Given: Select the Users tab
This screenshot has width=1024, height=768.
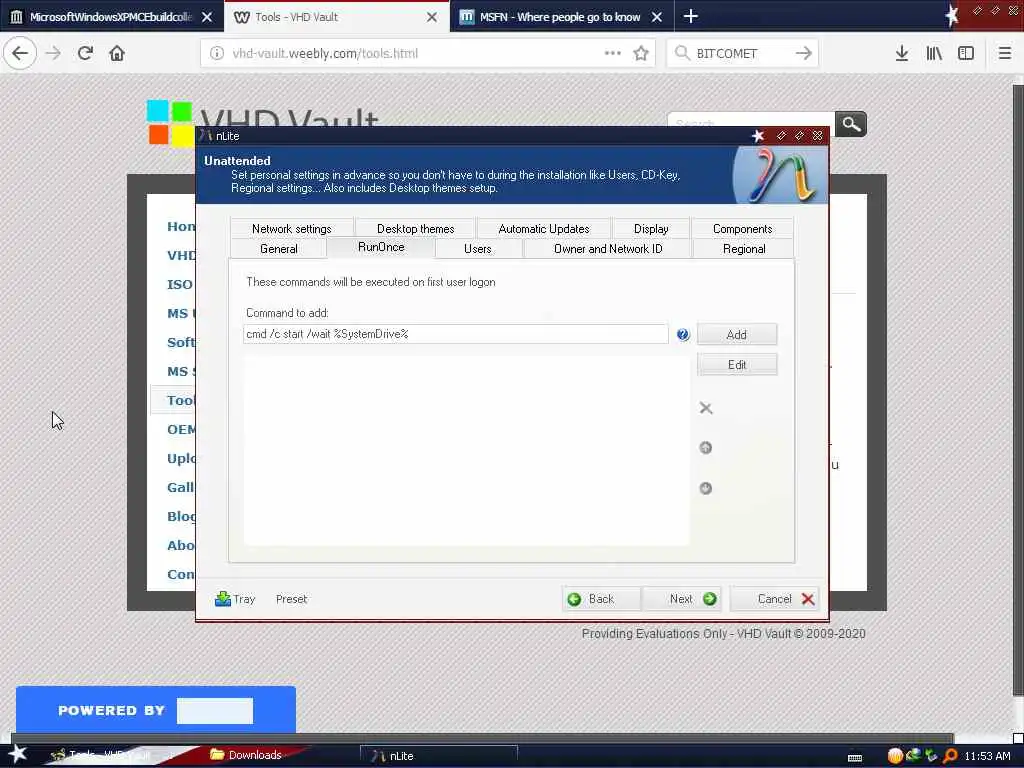Looking at the screenshot, I should [x=477, y=249].
